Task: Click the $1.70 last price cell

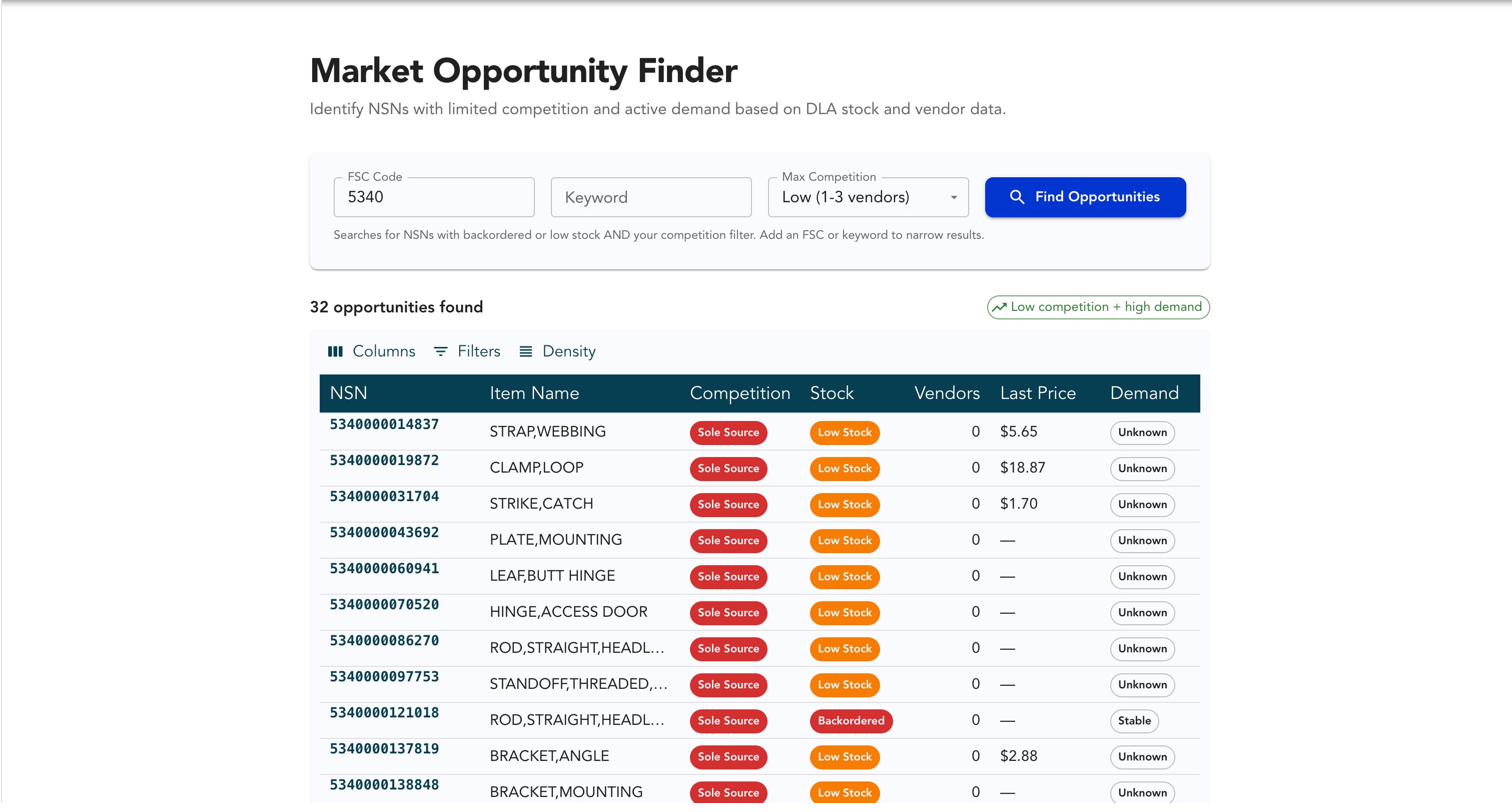Action: tap(1019, 504)
